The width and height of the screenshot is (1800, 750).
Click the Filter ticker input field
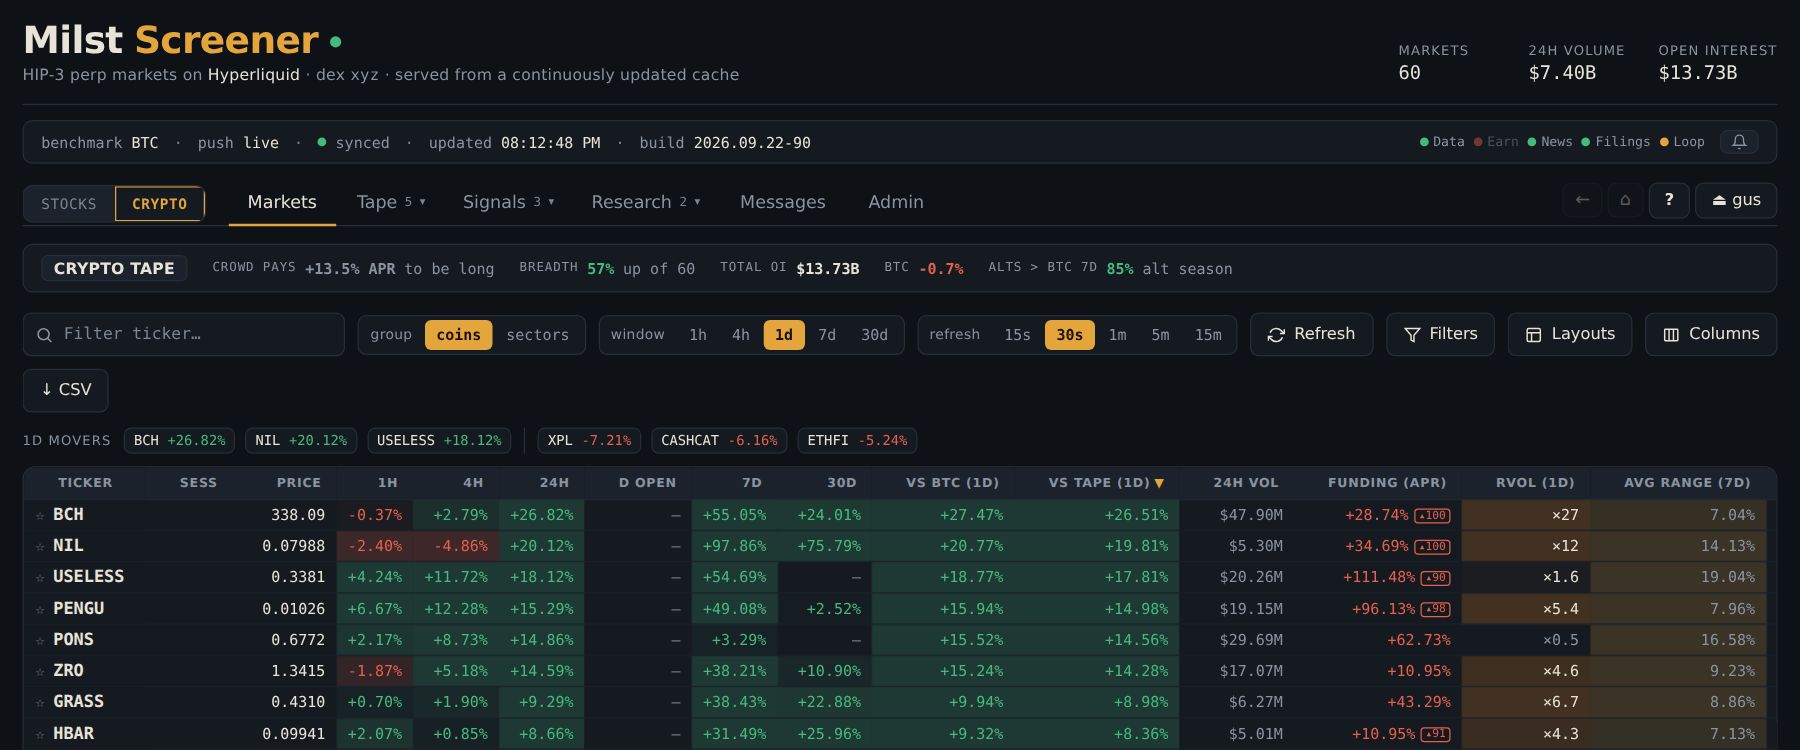(x=184, y=334)
